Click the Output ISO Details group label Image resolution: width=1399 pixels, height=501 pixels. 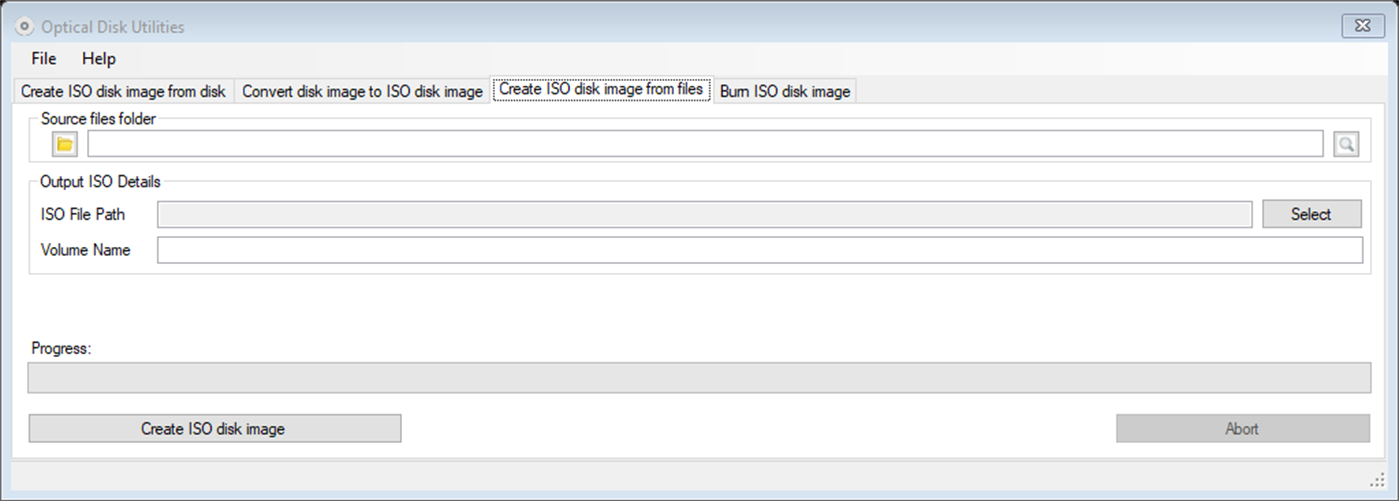coord(100,182)
